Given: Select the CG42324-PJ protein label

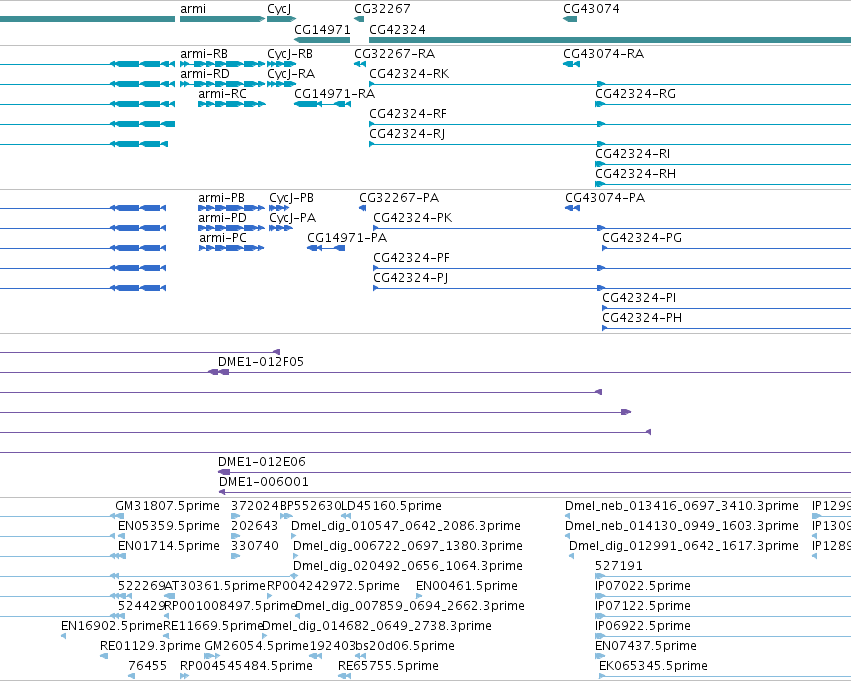Looking at the screenshot, I should pos(410,278).
